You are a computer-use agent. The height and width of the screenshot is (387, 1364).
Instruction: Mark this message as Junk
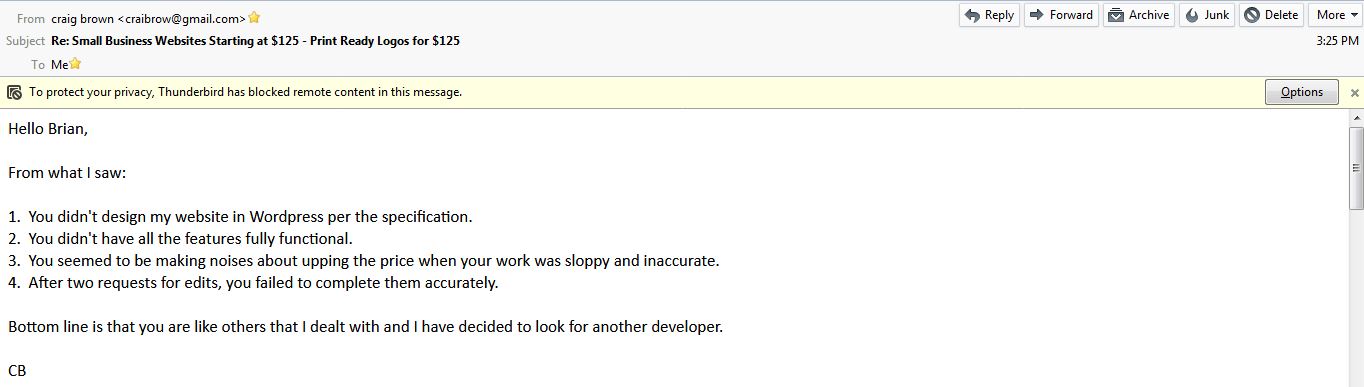coord(1207,15)
